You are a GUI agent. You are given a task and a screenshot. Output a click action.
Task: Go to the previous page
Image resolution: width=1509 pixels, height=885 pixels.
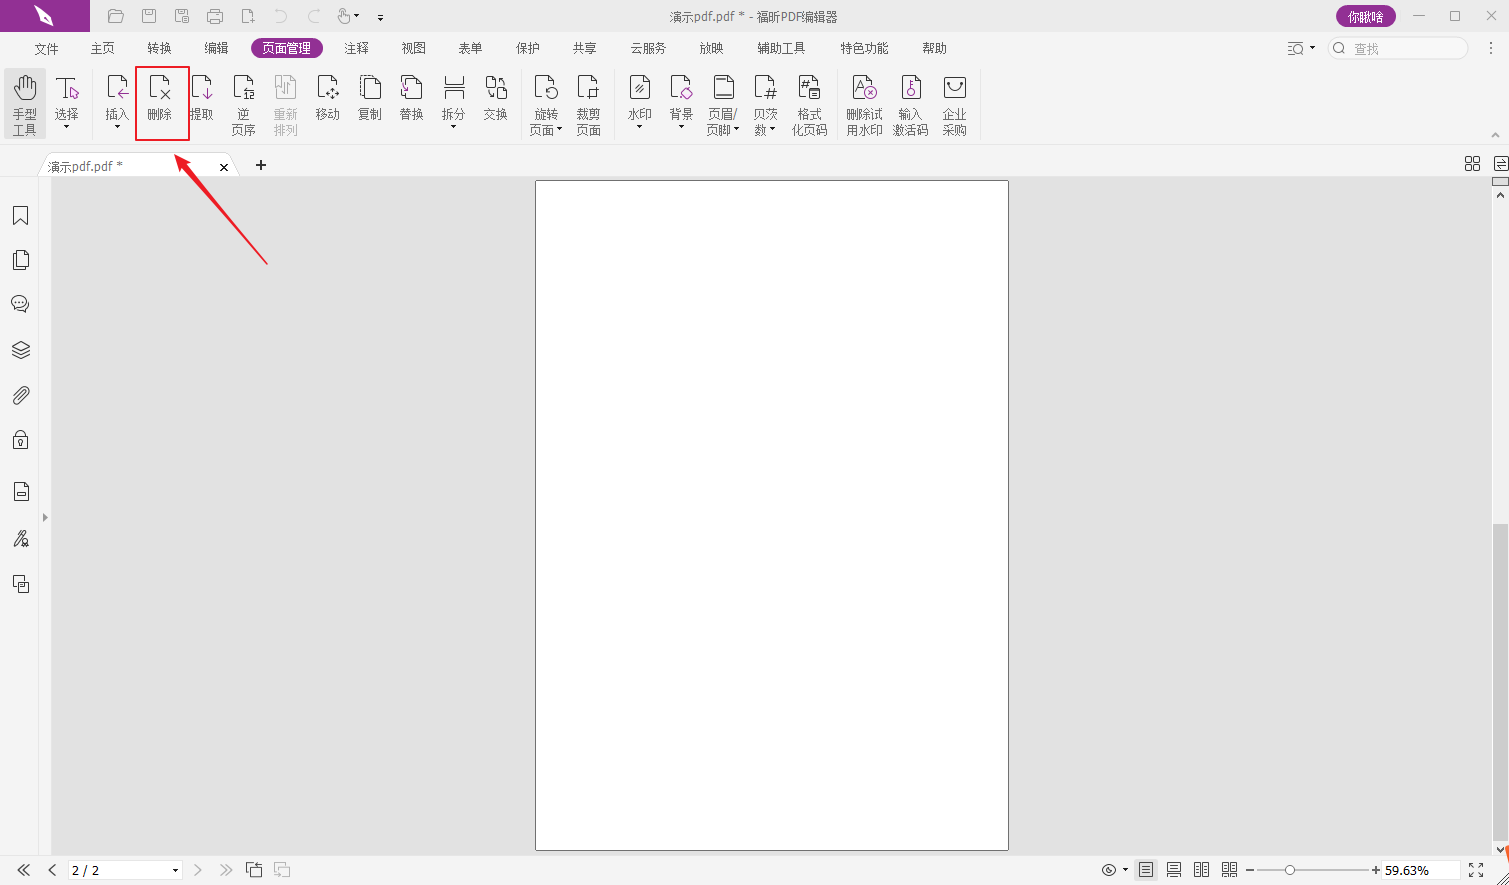point(52,870)
